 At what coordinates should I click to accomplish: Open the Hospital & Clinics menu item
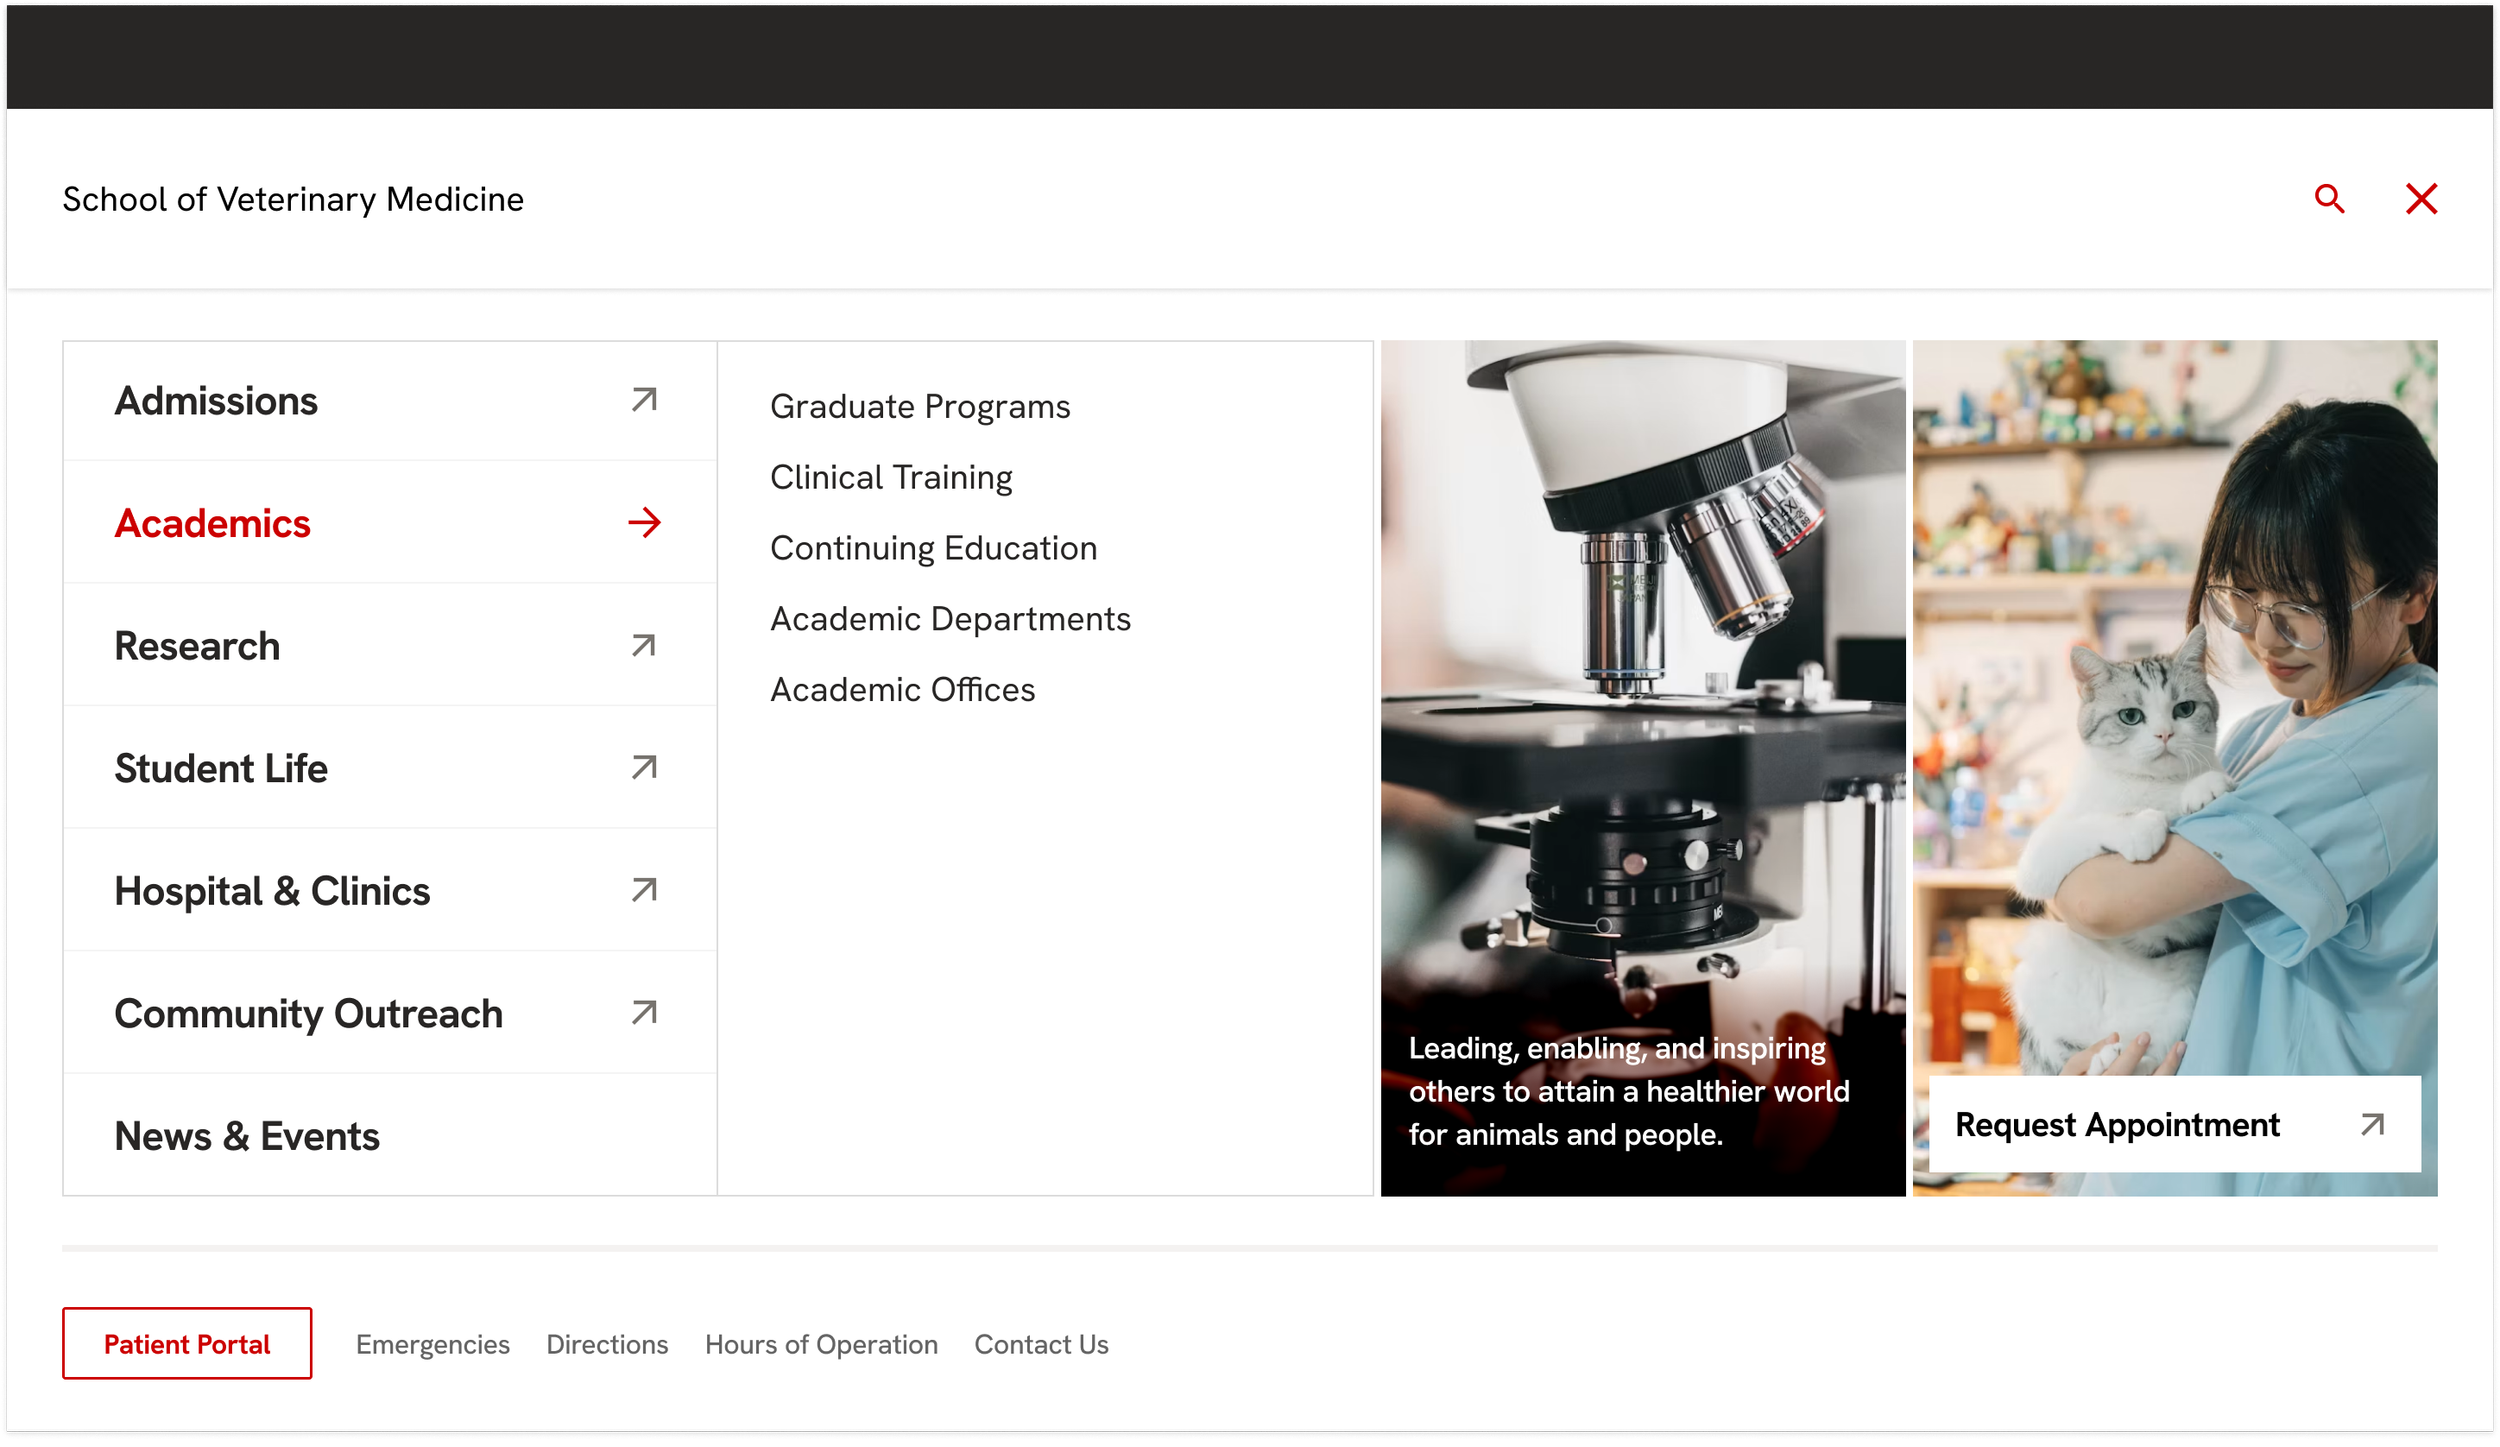(x=390, y=891)
